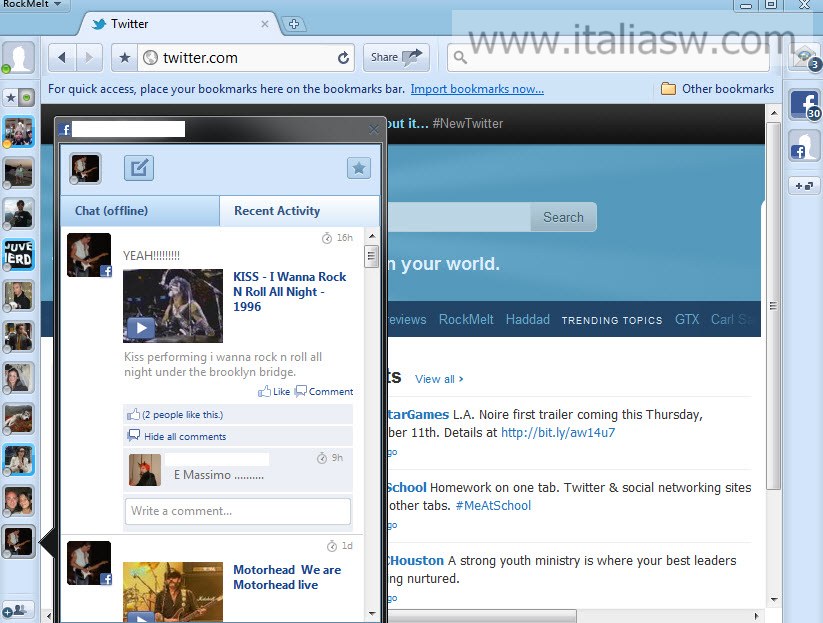Click the Twitter page scrollbar down arrow

coord(774,599)
